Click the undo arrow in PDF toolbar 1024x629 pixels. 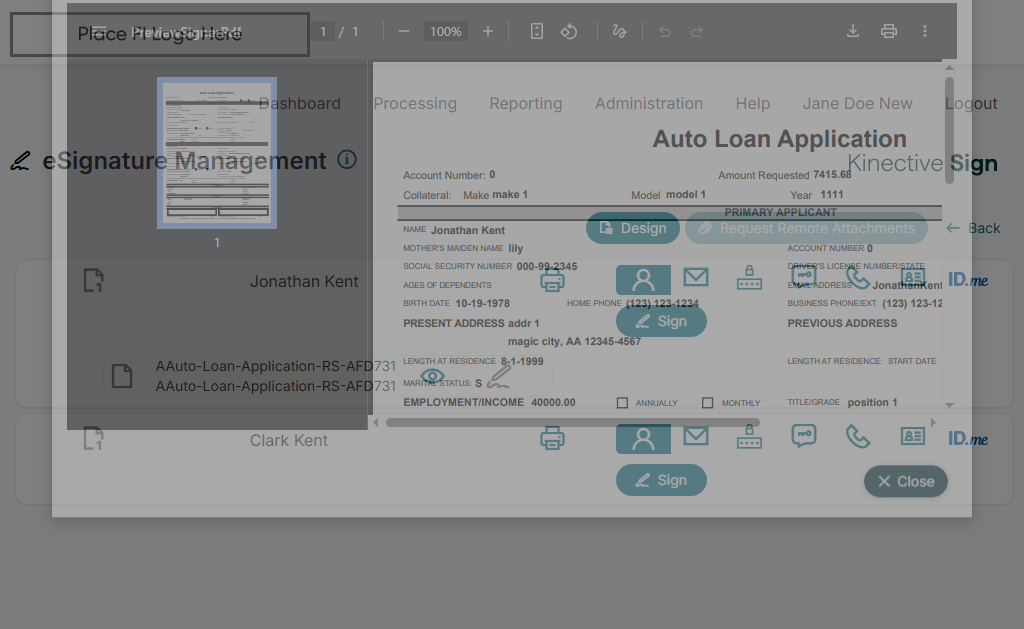[665, 31]
